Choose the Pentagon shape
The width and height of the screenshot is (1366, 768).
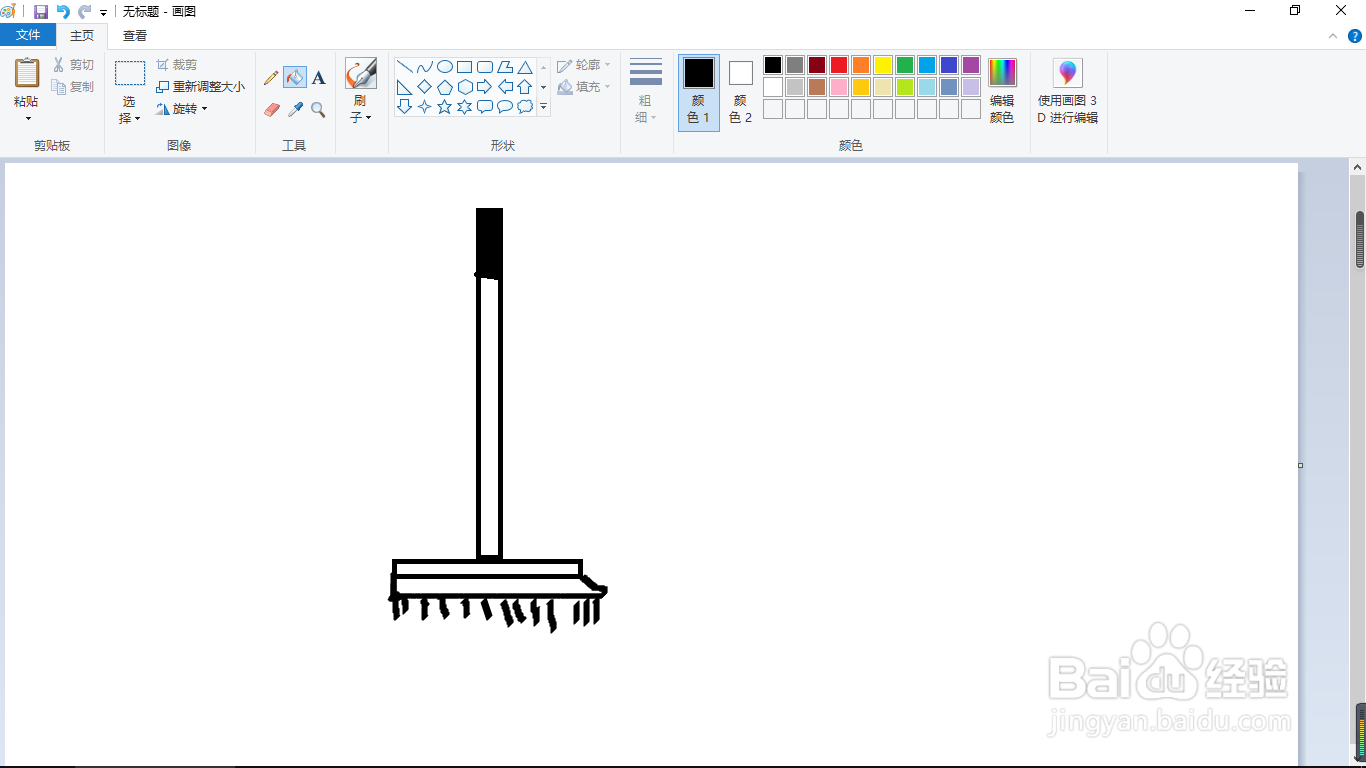point(444,87)
